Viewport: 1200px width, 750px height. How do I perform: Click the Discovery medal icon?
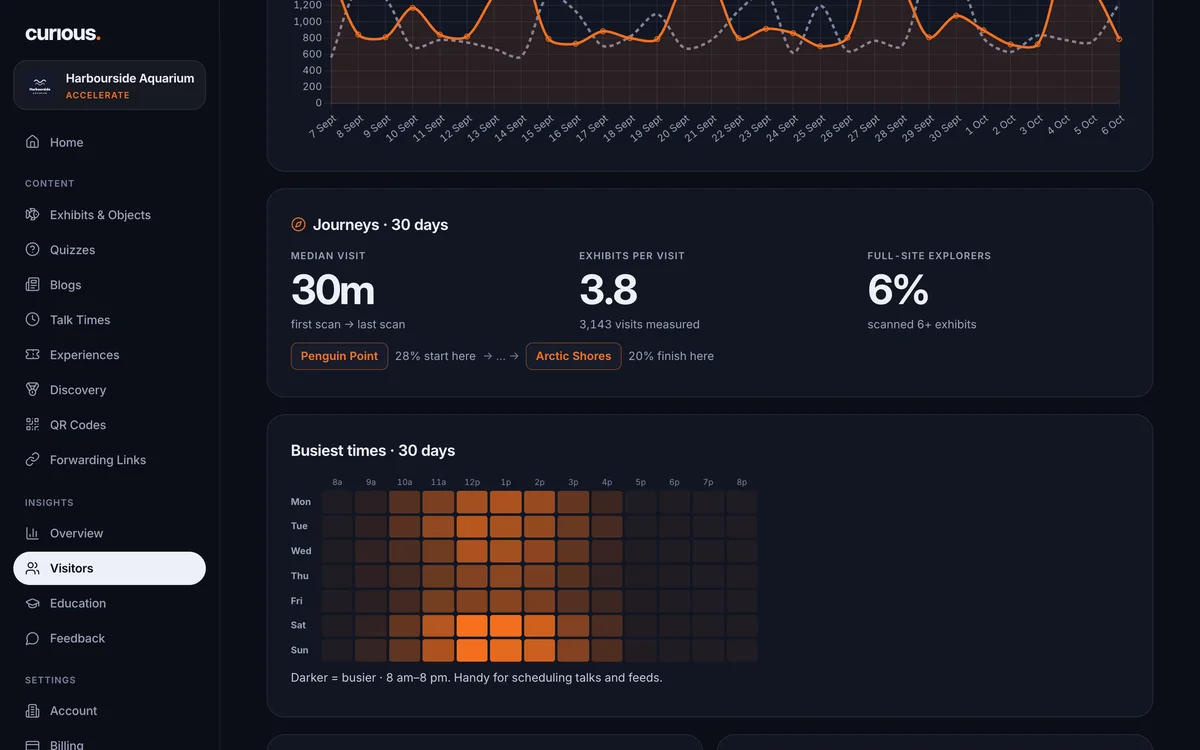(33, 390)
